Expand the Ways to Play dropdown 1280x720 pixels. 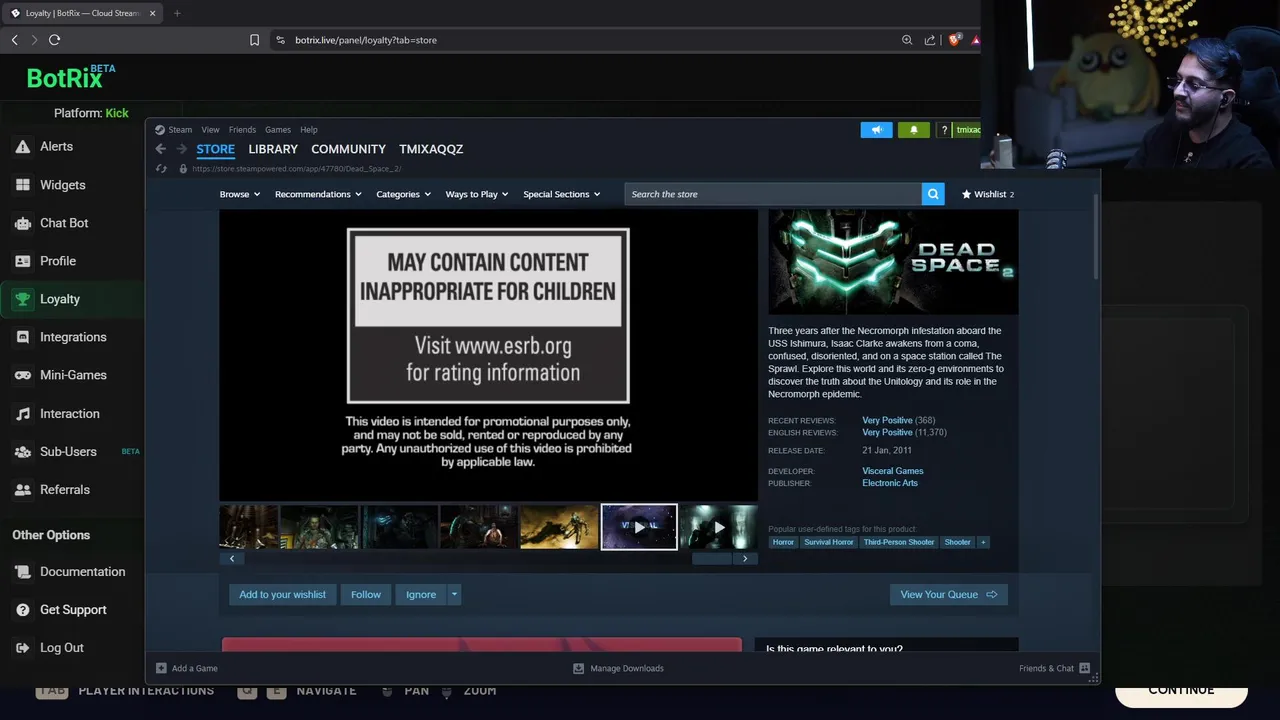(x=477, y=194)
